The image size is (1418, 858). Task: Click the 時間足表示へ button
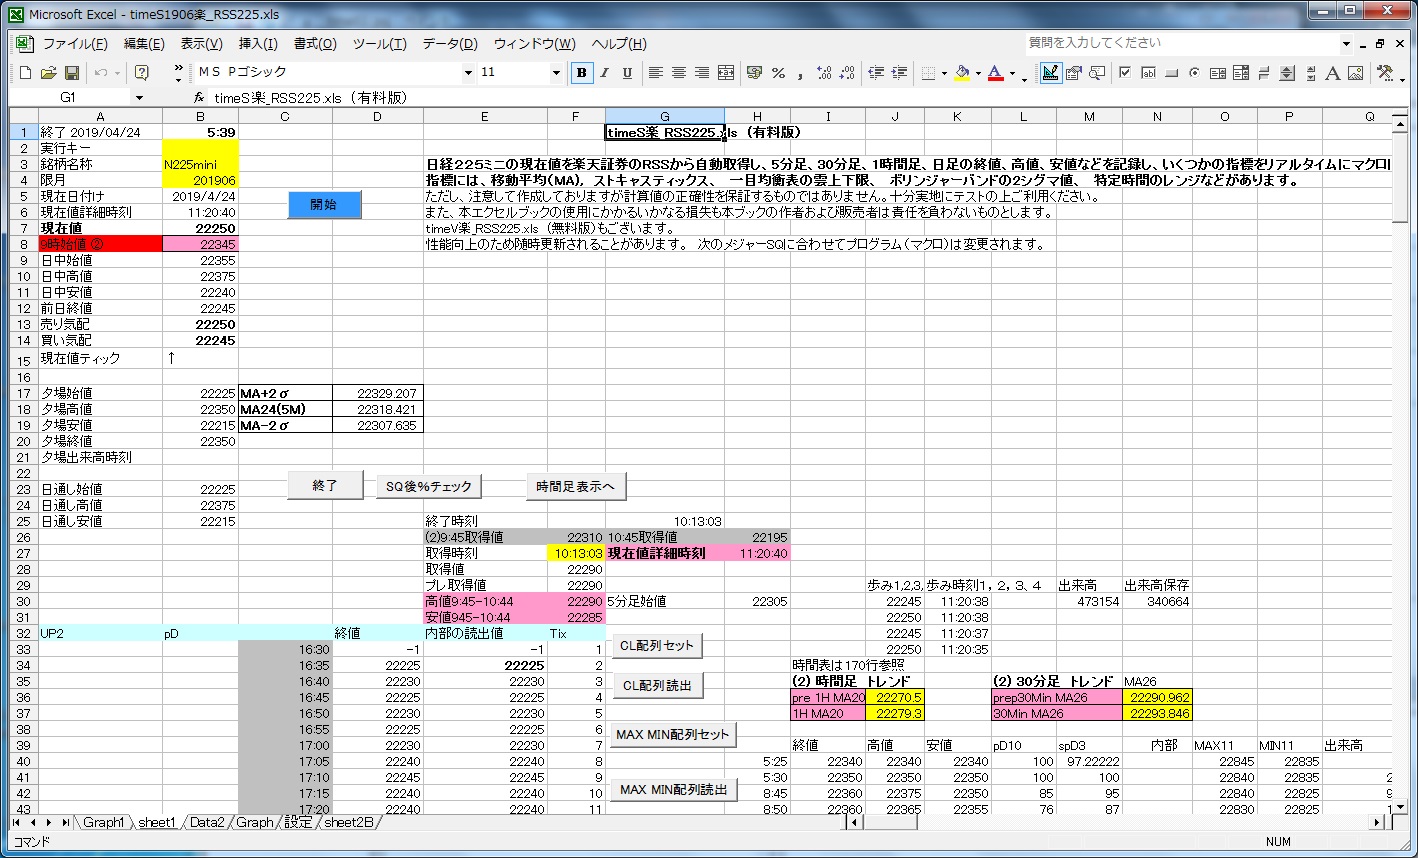coord(576,486)
